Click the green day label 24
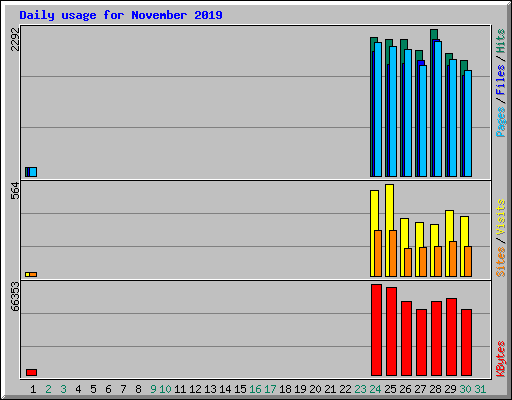The height and width of the screenshot is (400, 512). (x=375, y=389)
